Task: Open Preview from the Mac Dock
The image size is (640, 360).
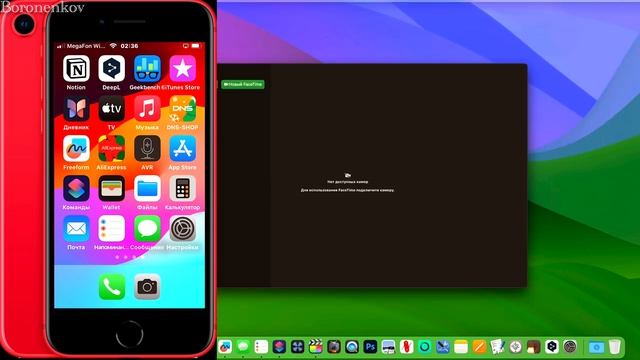Action: pyautogui.click(x=388, y=347)
